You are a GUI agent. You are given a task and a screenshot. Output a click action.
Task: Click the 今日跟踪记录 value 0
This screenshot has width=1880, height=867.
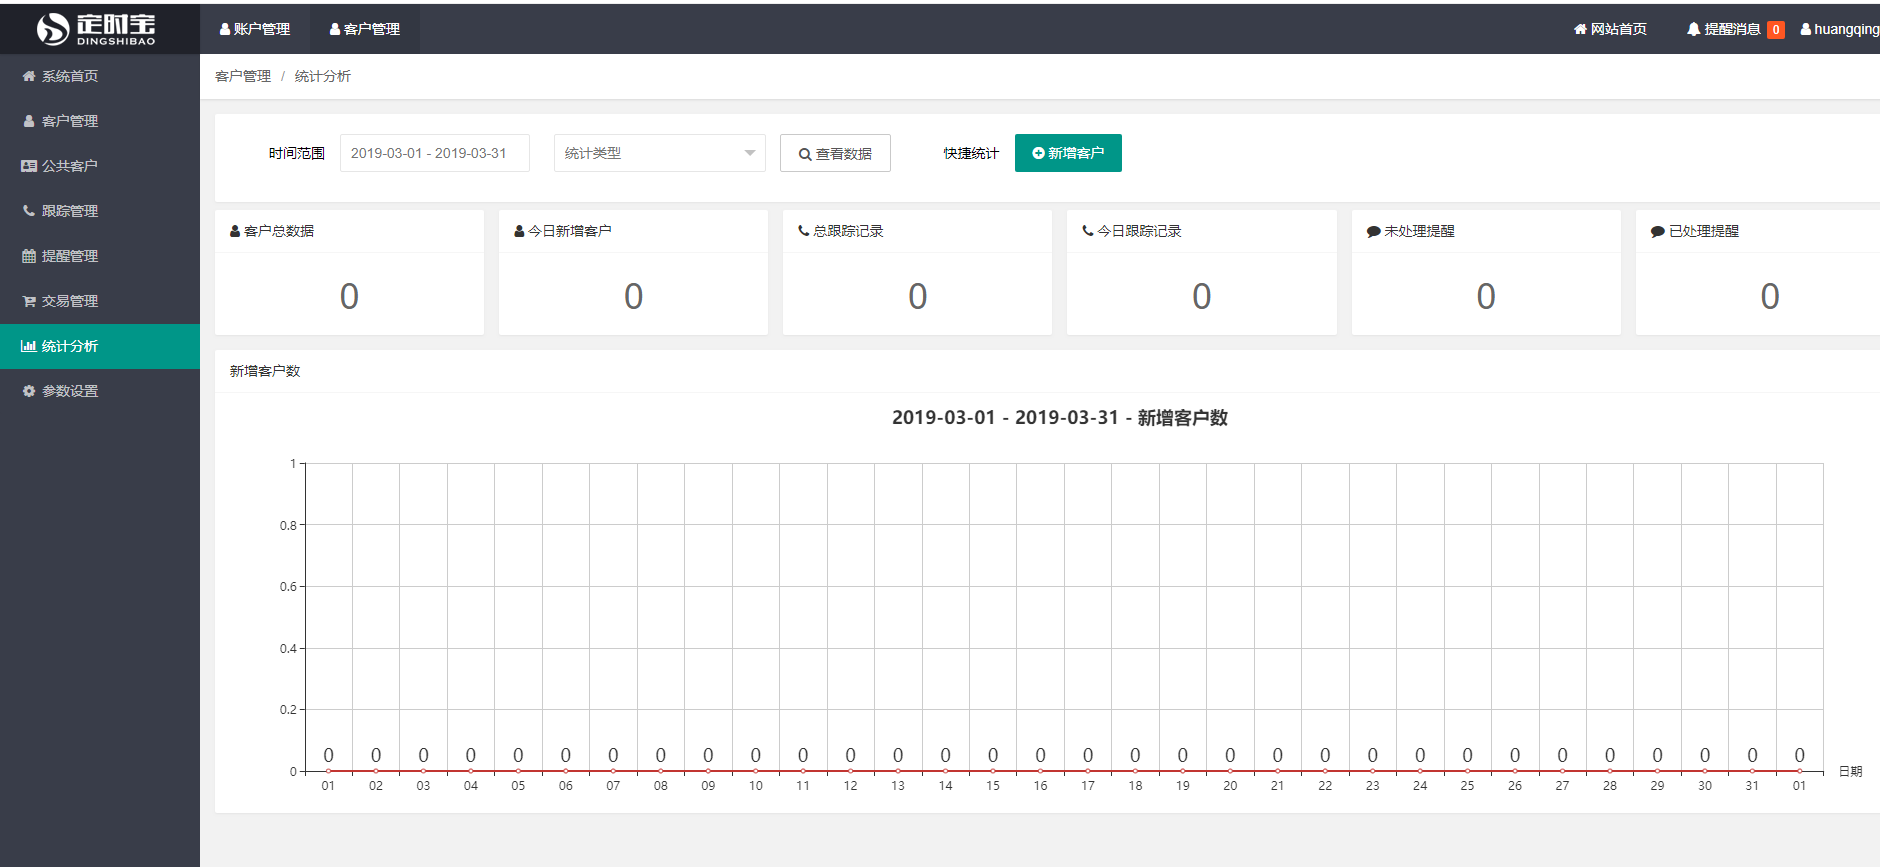click(1202, 296)
